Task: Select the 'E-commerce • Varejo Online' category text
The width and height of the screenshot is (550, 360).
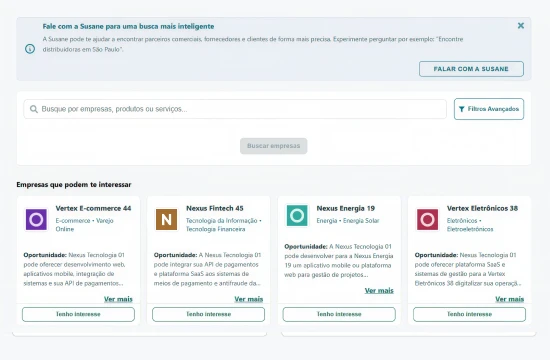Action: [x=85, y=225]
